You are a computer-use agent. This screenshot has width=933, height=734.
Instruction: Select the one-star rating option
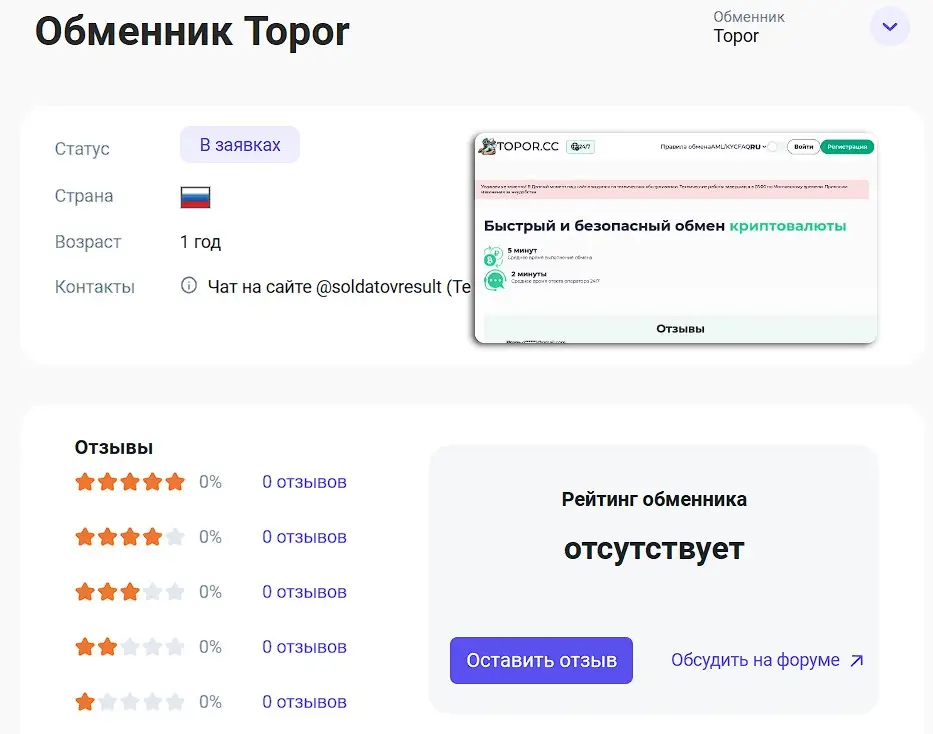pos(83,701)
